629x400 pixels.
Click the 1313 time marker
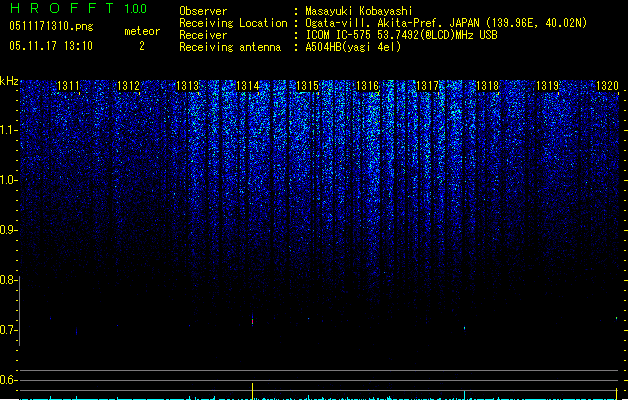(x=188, y=86)
